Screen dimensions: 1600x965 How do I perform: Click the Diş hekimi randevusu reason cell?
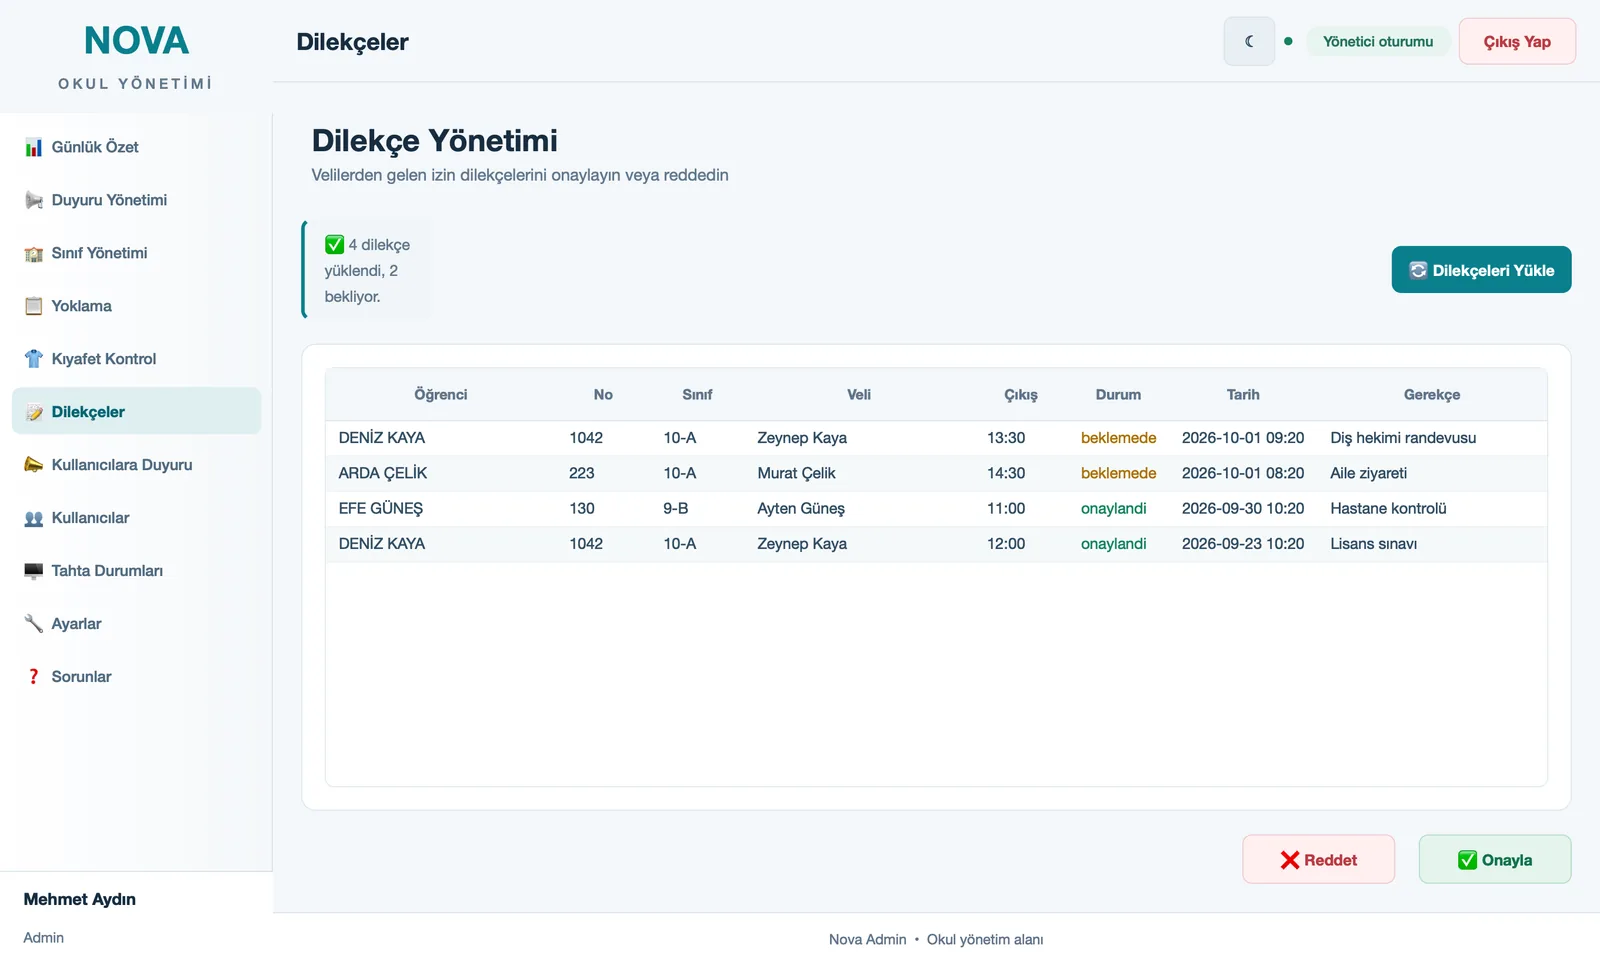pos(1403,438)
